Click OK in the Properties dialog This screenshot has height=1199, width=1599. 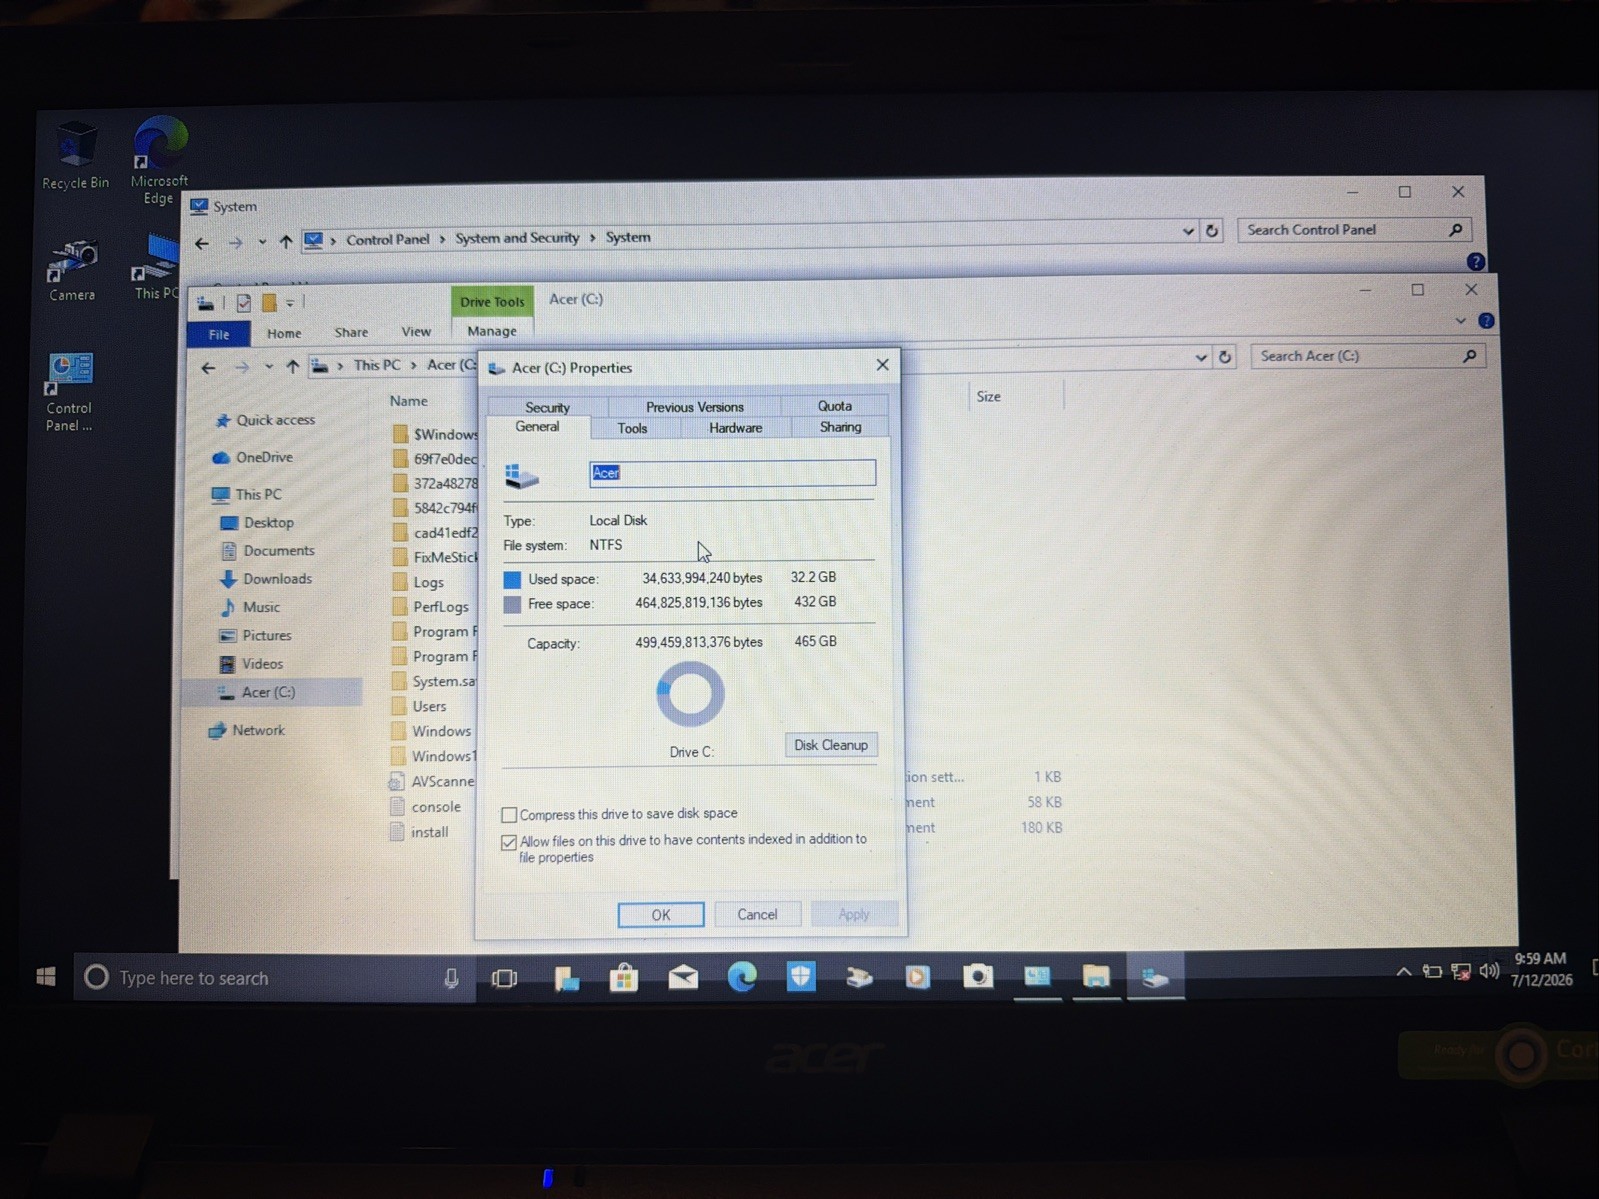(661, 915)
